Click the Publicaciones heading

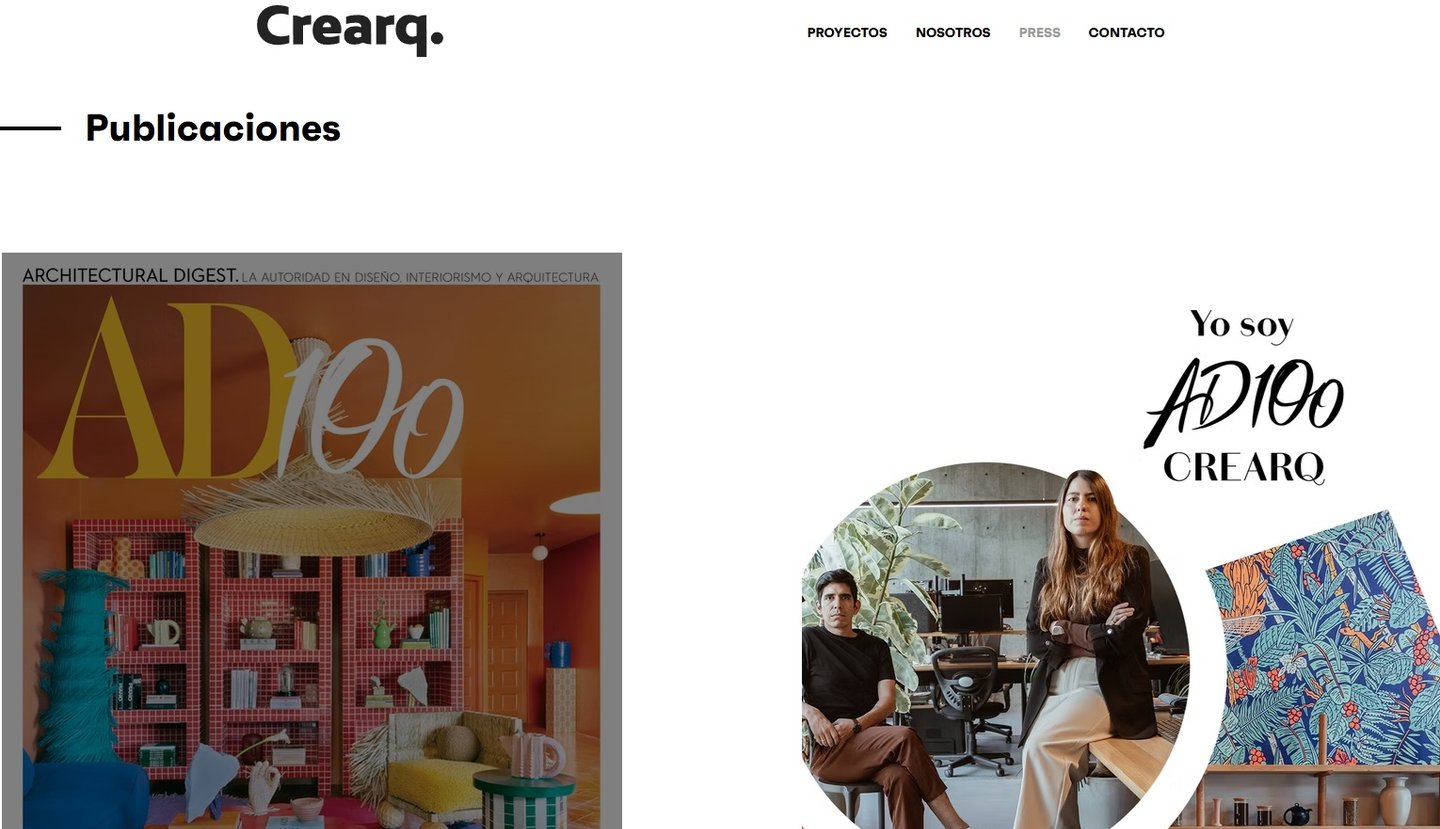coord(213,128)
